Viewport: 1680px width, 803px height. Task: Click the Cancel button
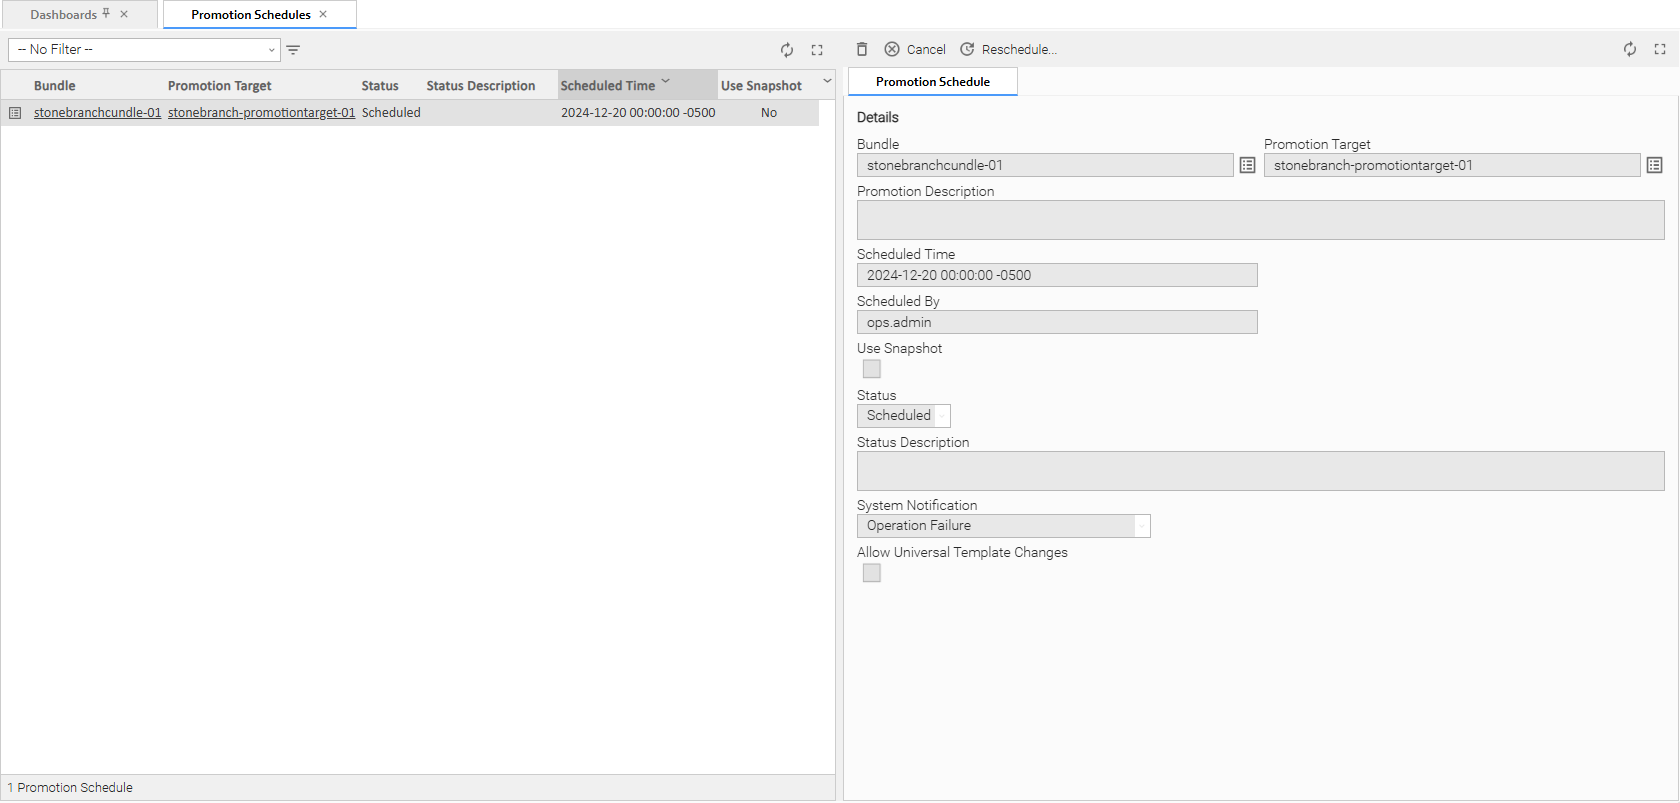915,49
